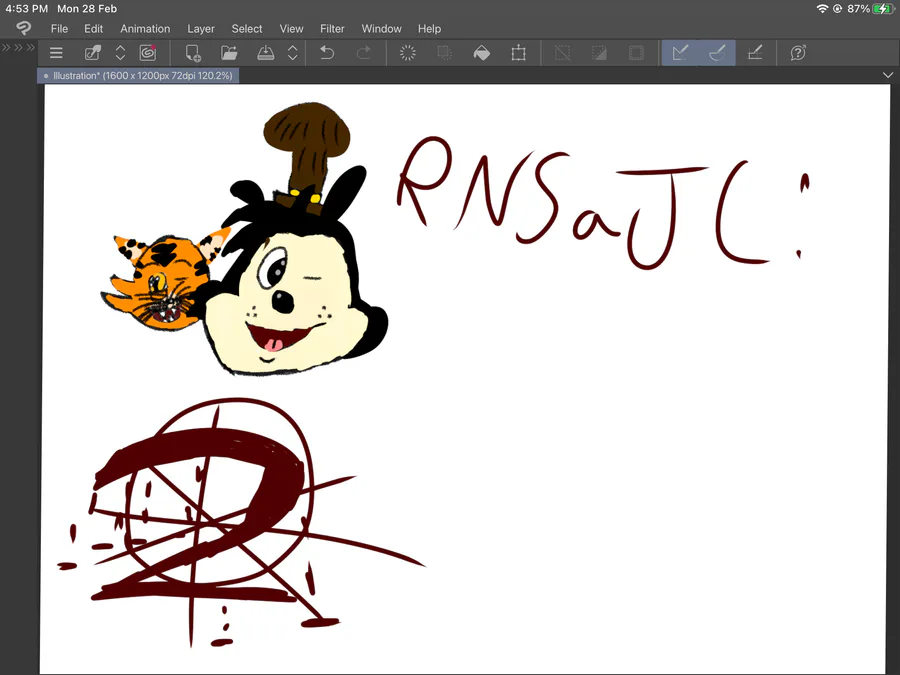Click the battery indicator in status bar
This screenshot has width=900, height=675.
click(883, 9)
